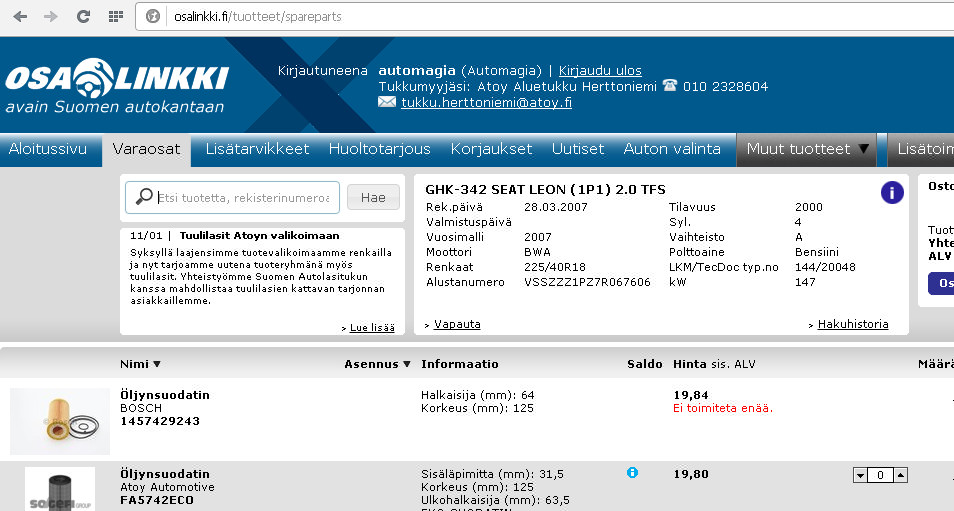
Task: Click the red 'Ei toimiteta enää.' notice
Action: 723,408
